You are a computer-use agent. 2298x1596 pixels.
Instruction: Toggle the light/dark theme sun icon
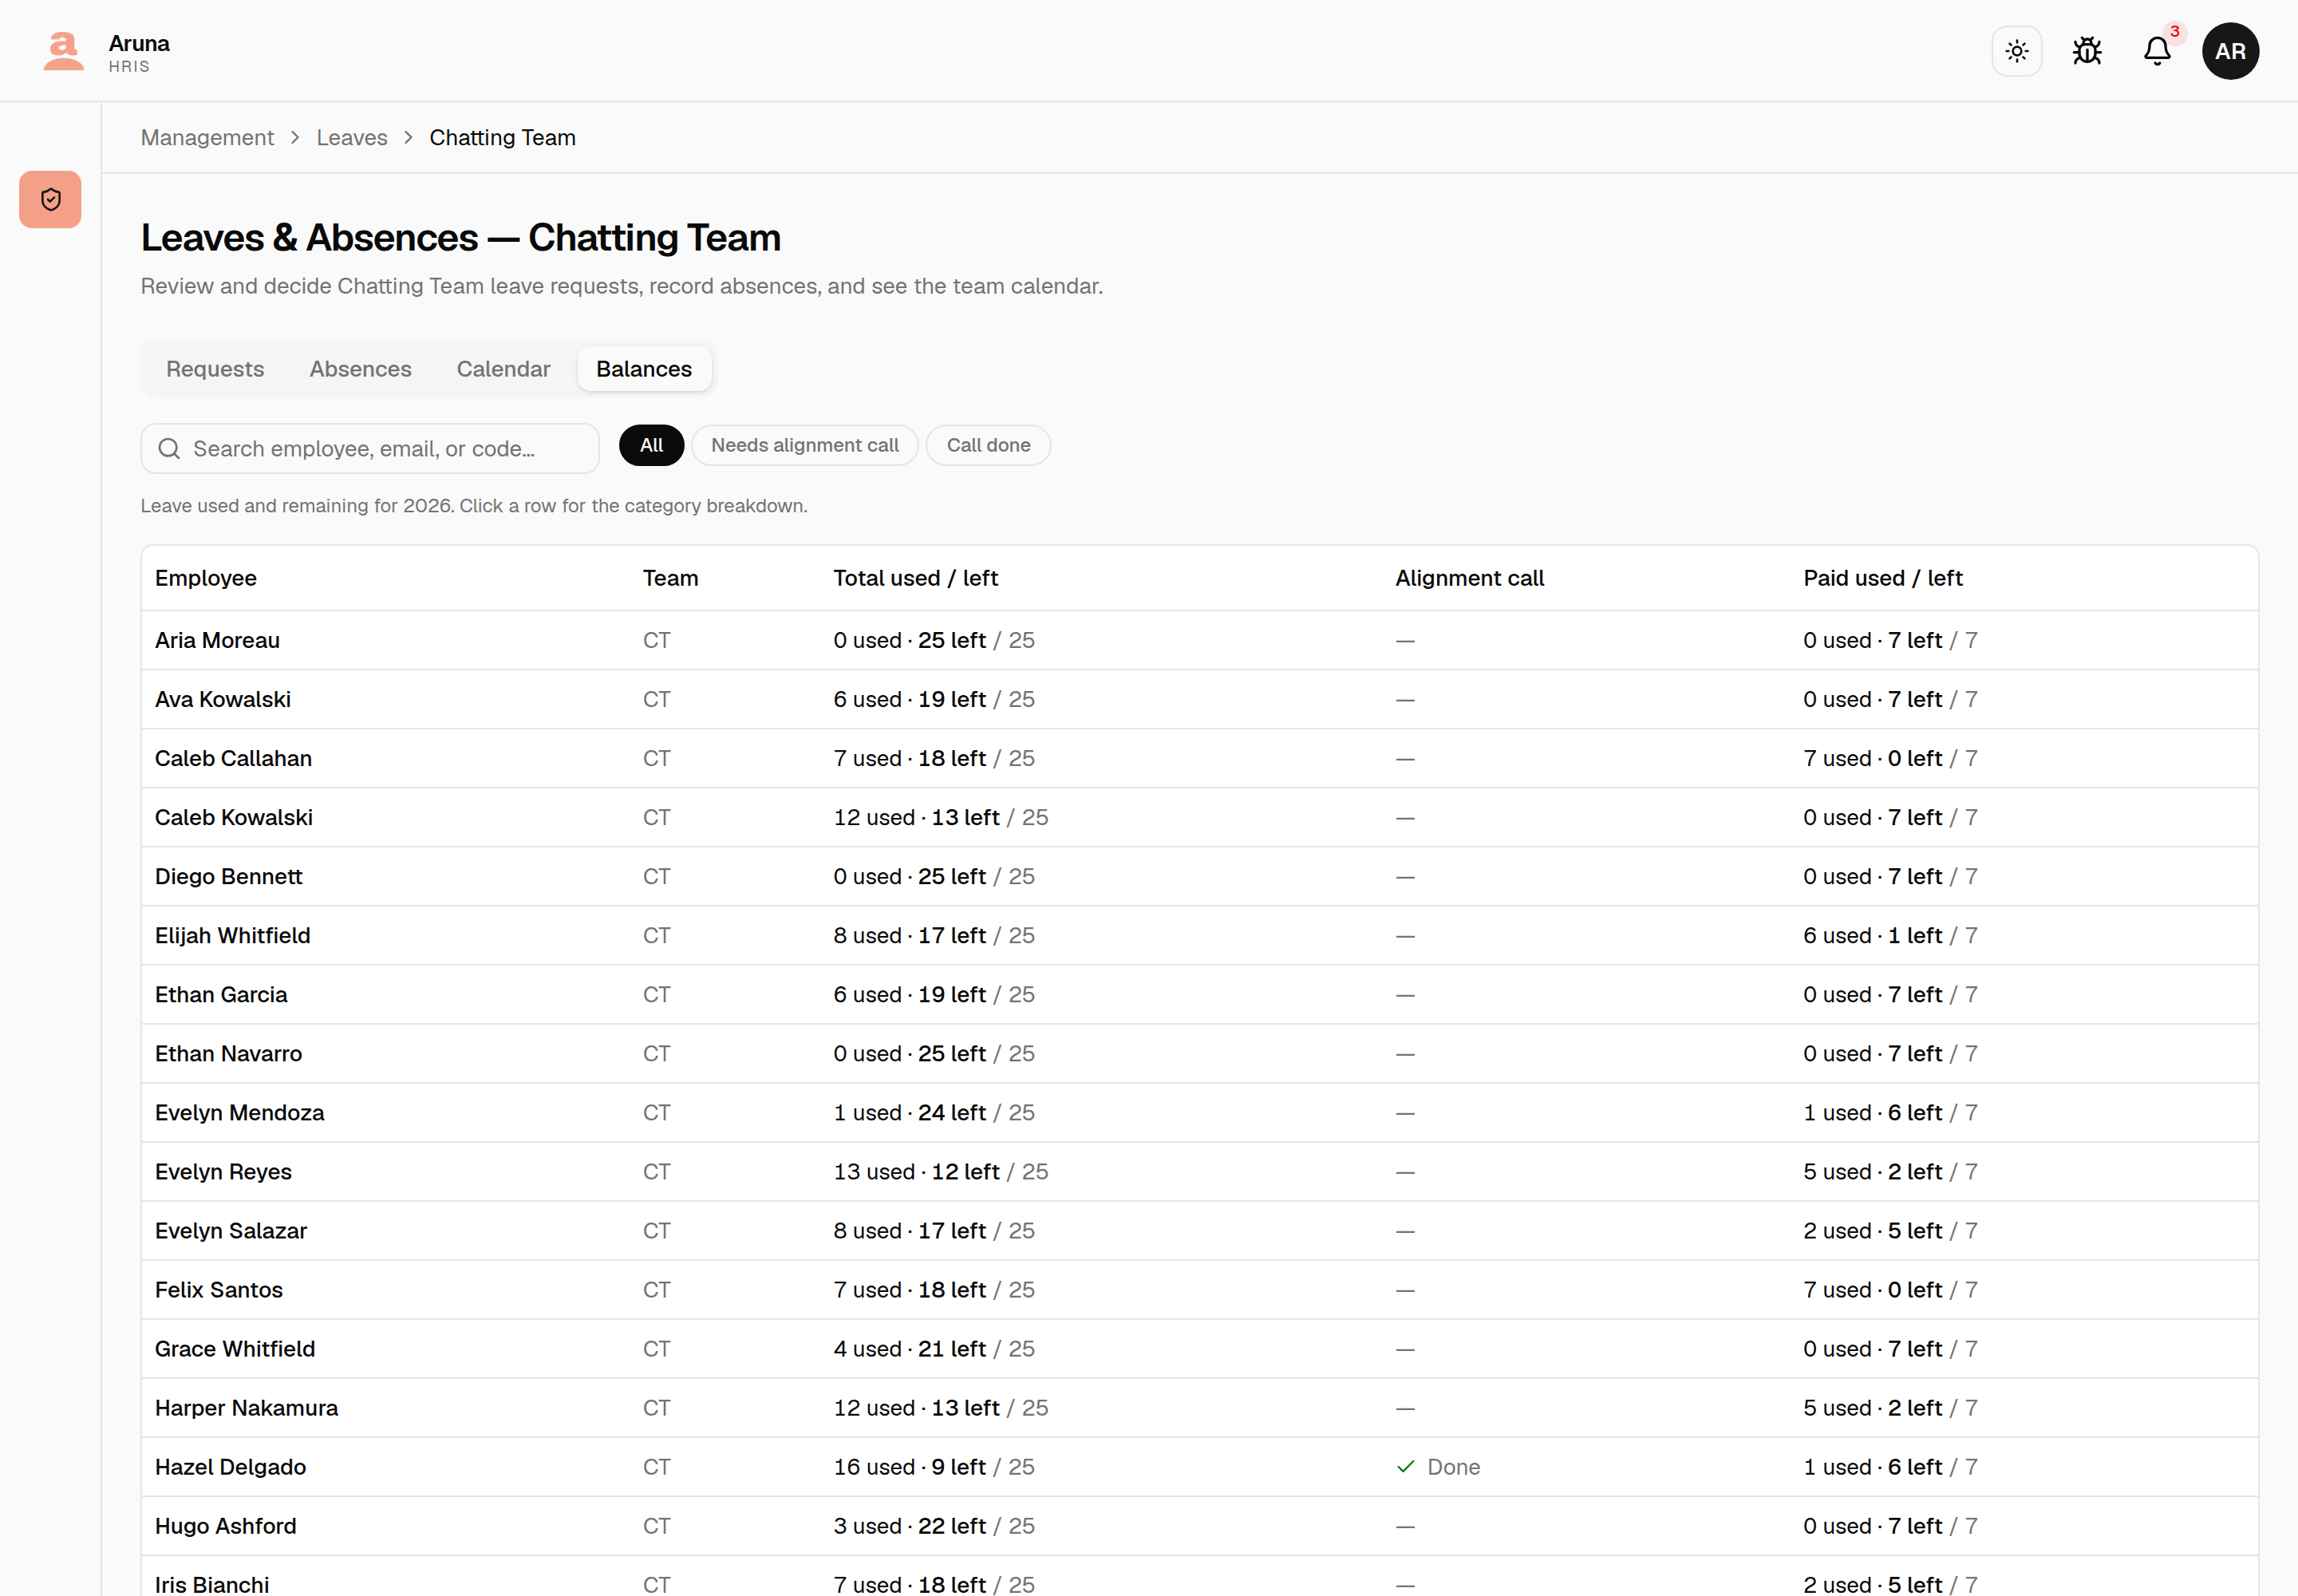click(2016, 51)
